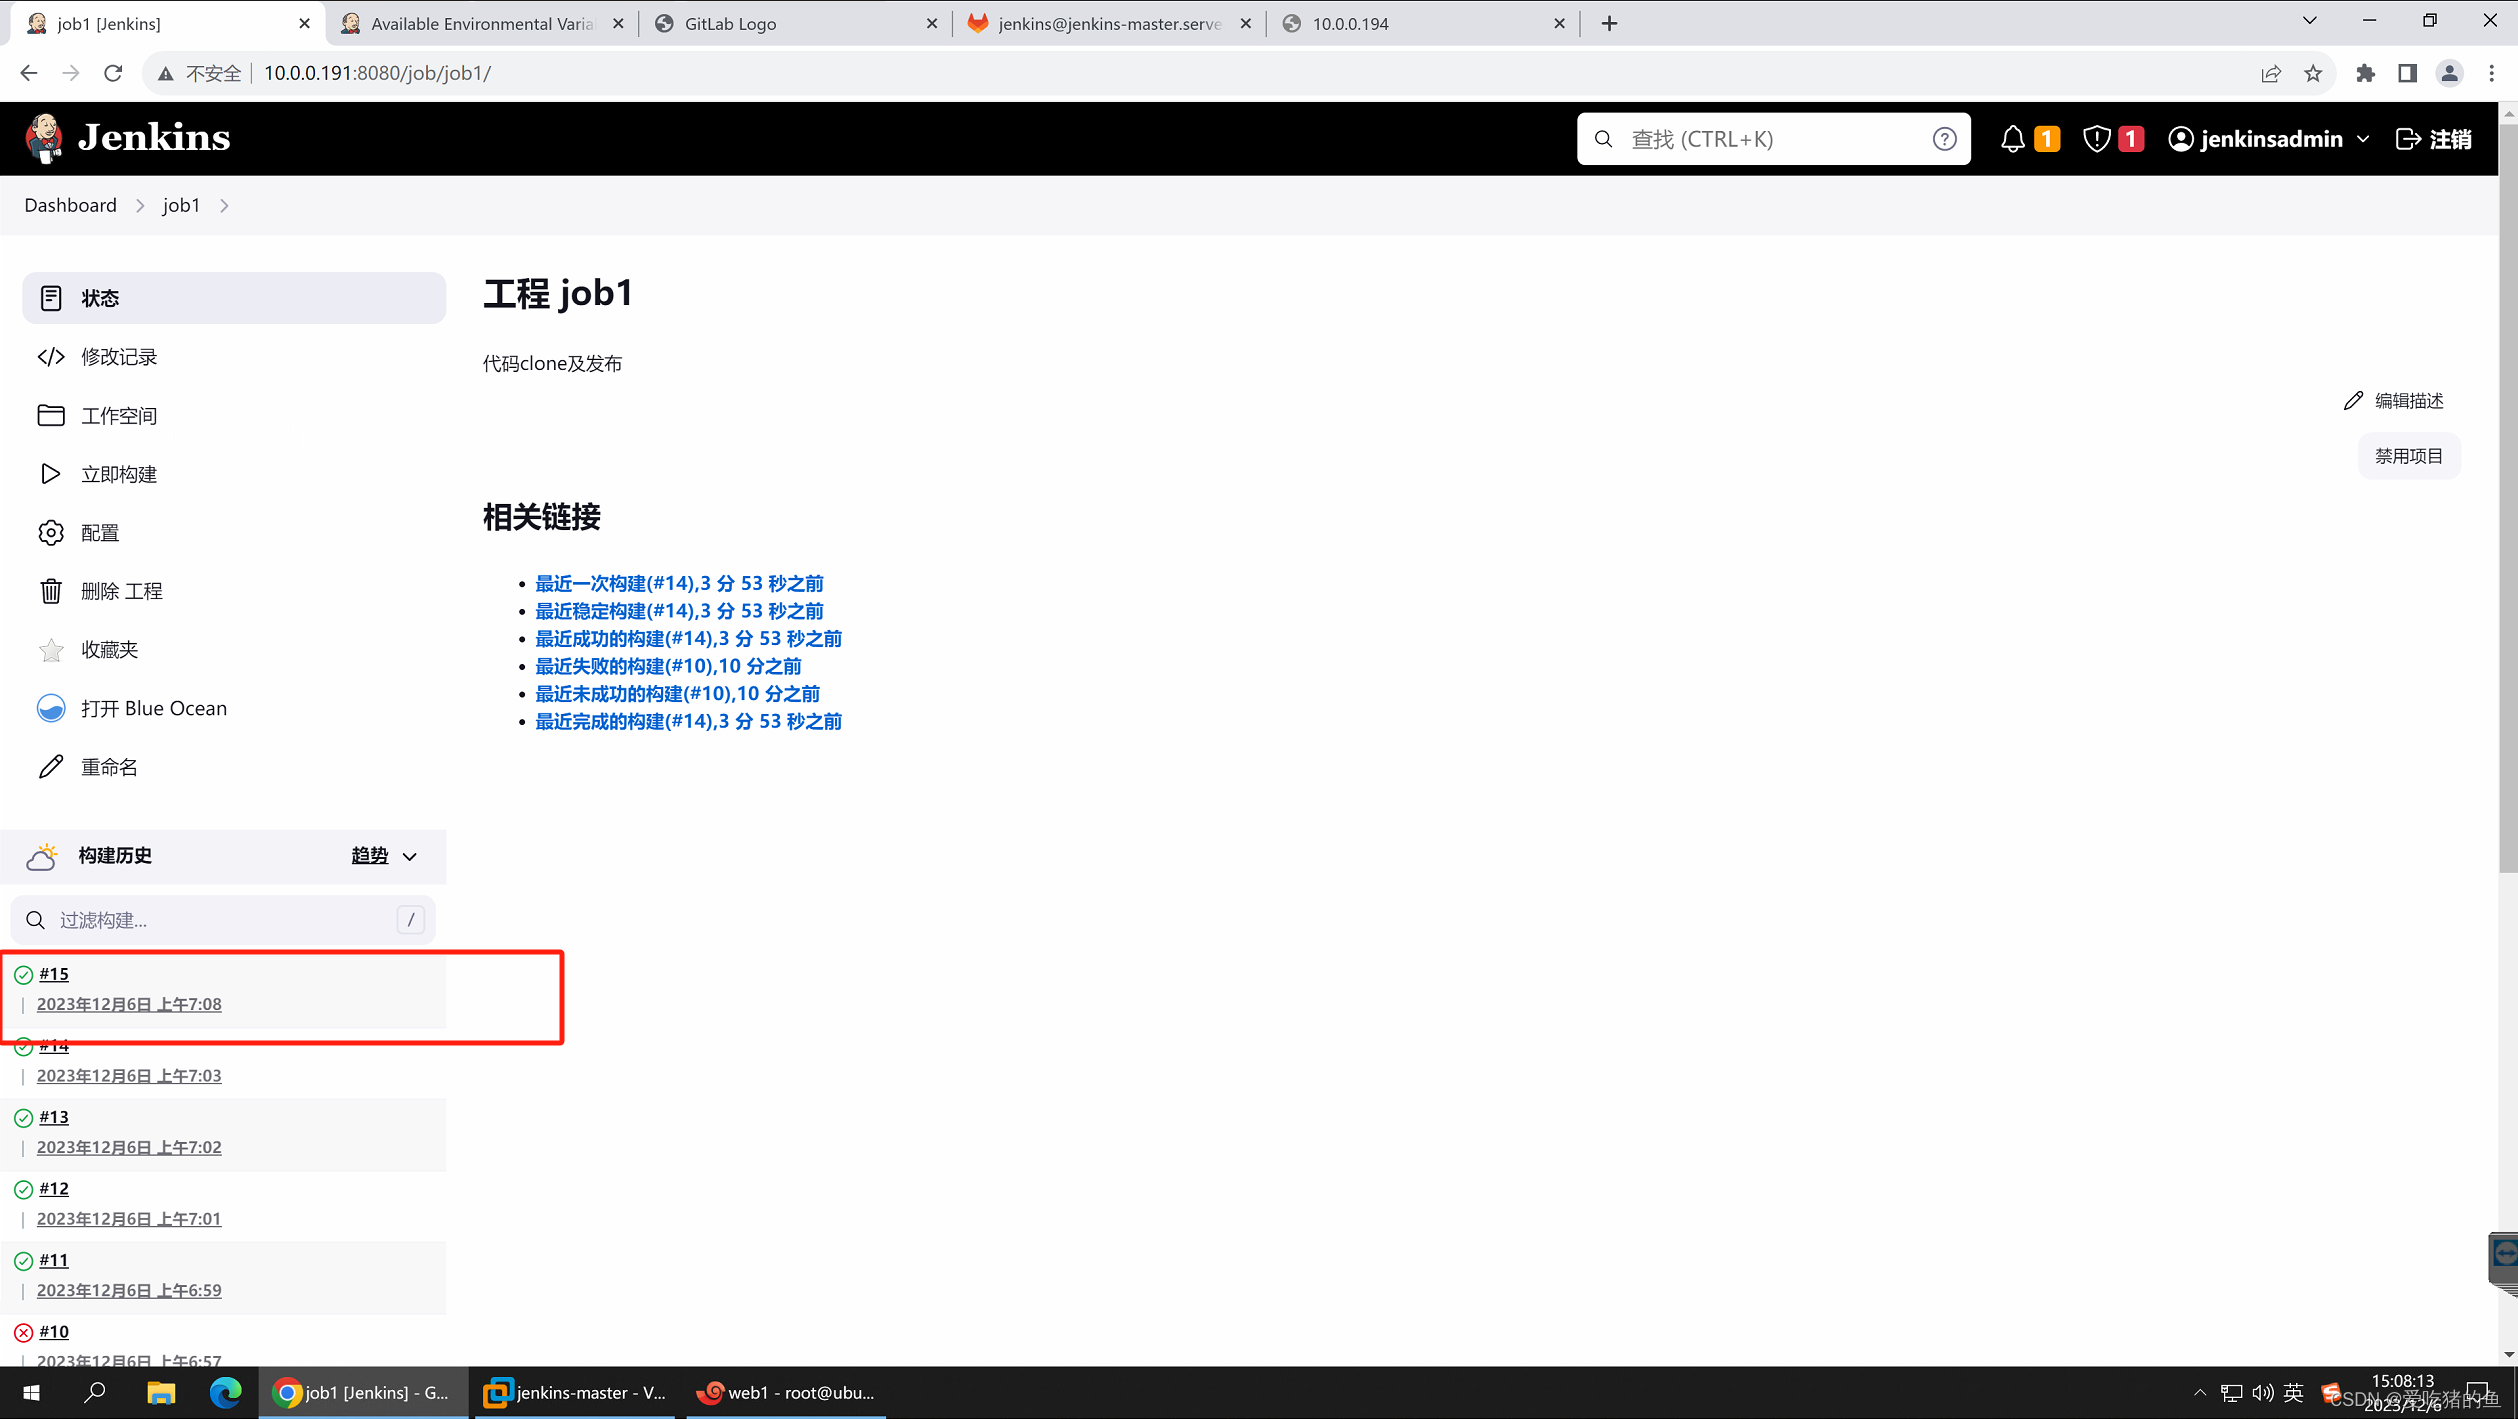
Task: Expand the chevron after job1 breadcrumb
Action: point(224,205)
